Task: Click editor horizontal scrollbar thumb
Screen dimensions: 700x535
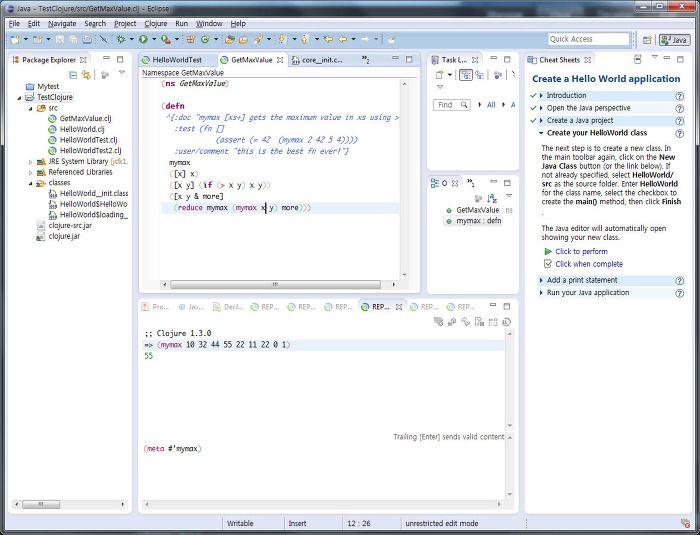Action: pos(275,284)
